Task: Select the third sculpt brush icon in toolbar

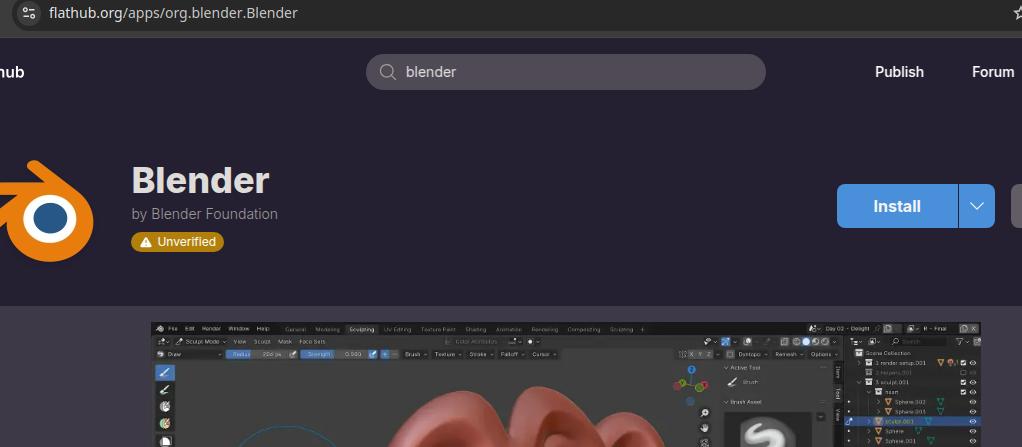Action: [164, 407]
